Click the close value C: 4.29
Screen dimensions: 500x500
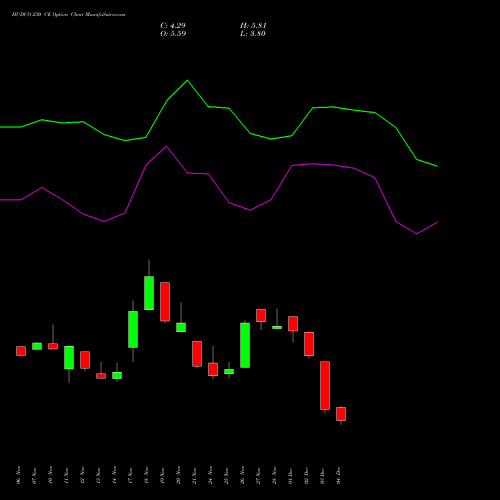coord(173,25)
